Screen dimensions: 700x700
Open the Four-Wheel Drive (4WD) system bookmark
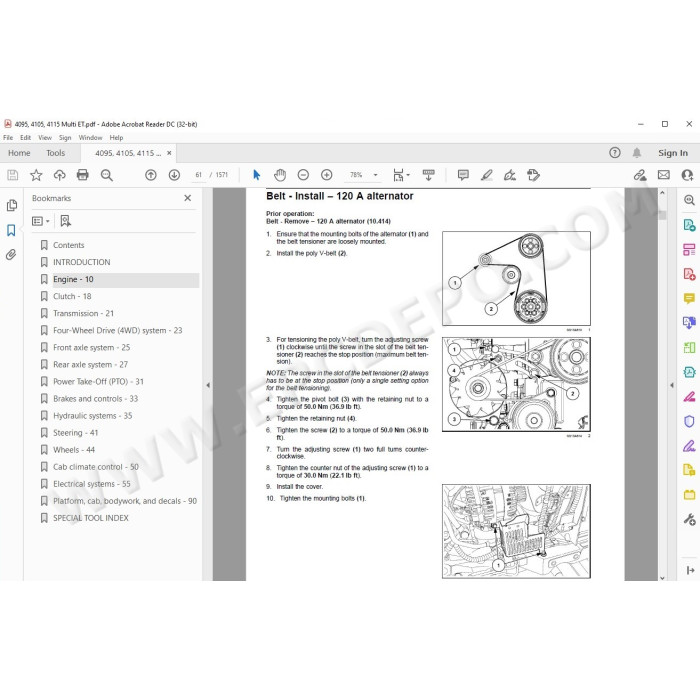point(117,330)
